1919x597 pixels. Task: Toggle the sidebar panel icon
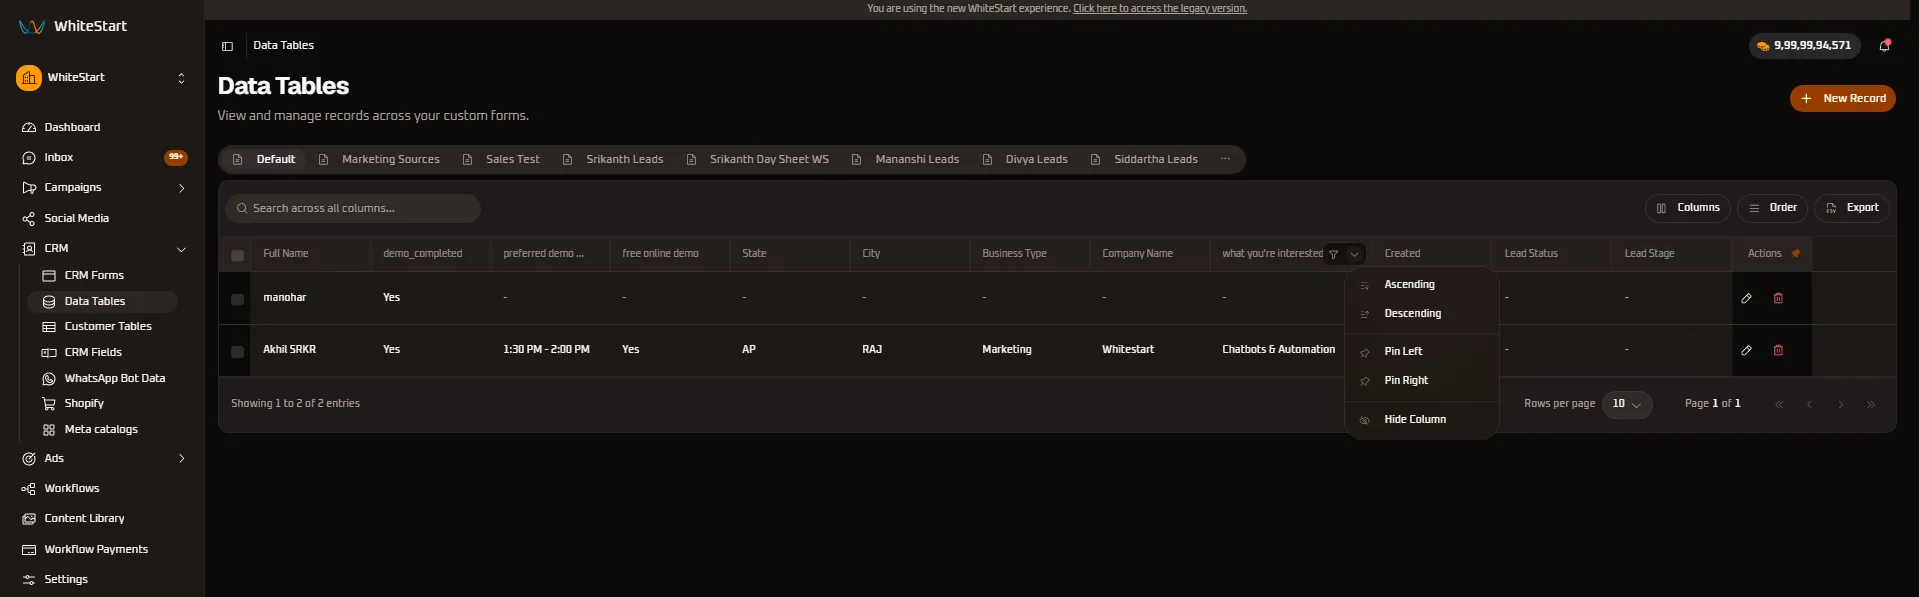[227, 46]
